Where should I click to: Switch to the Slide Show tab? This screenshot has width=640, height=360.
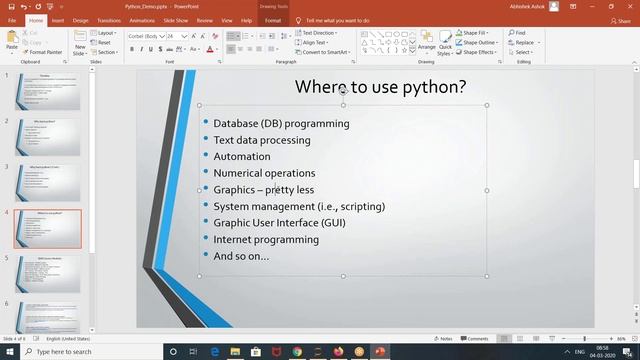tap(176, 20)
